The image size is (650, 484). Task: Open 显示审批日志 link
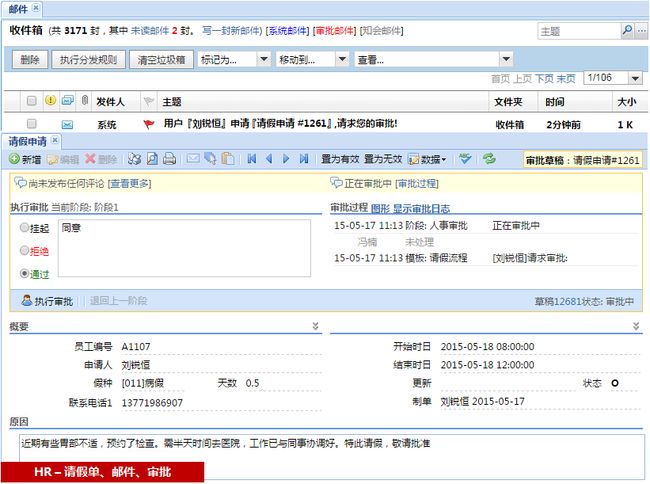pos(421,208)
